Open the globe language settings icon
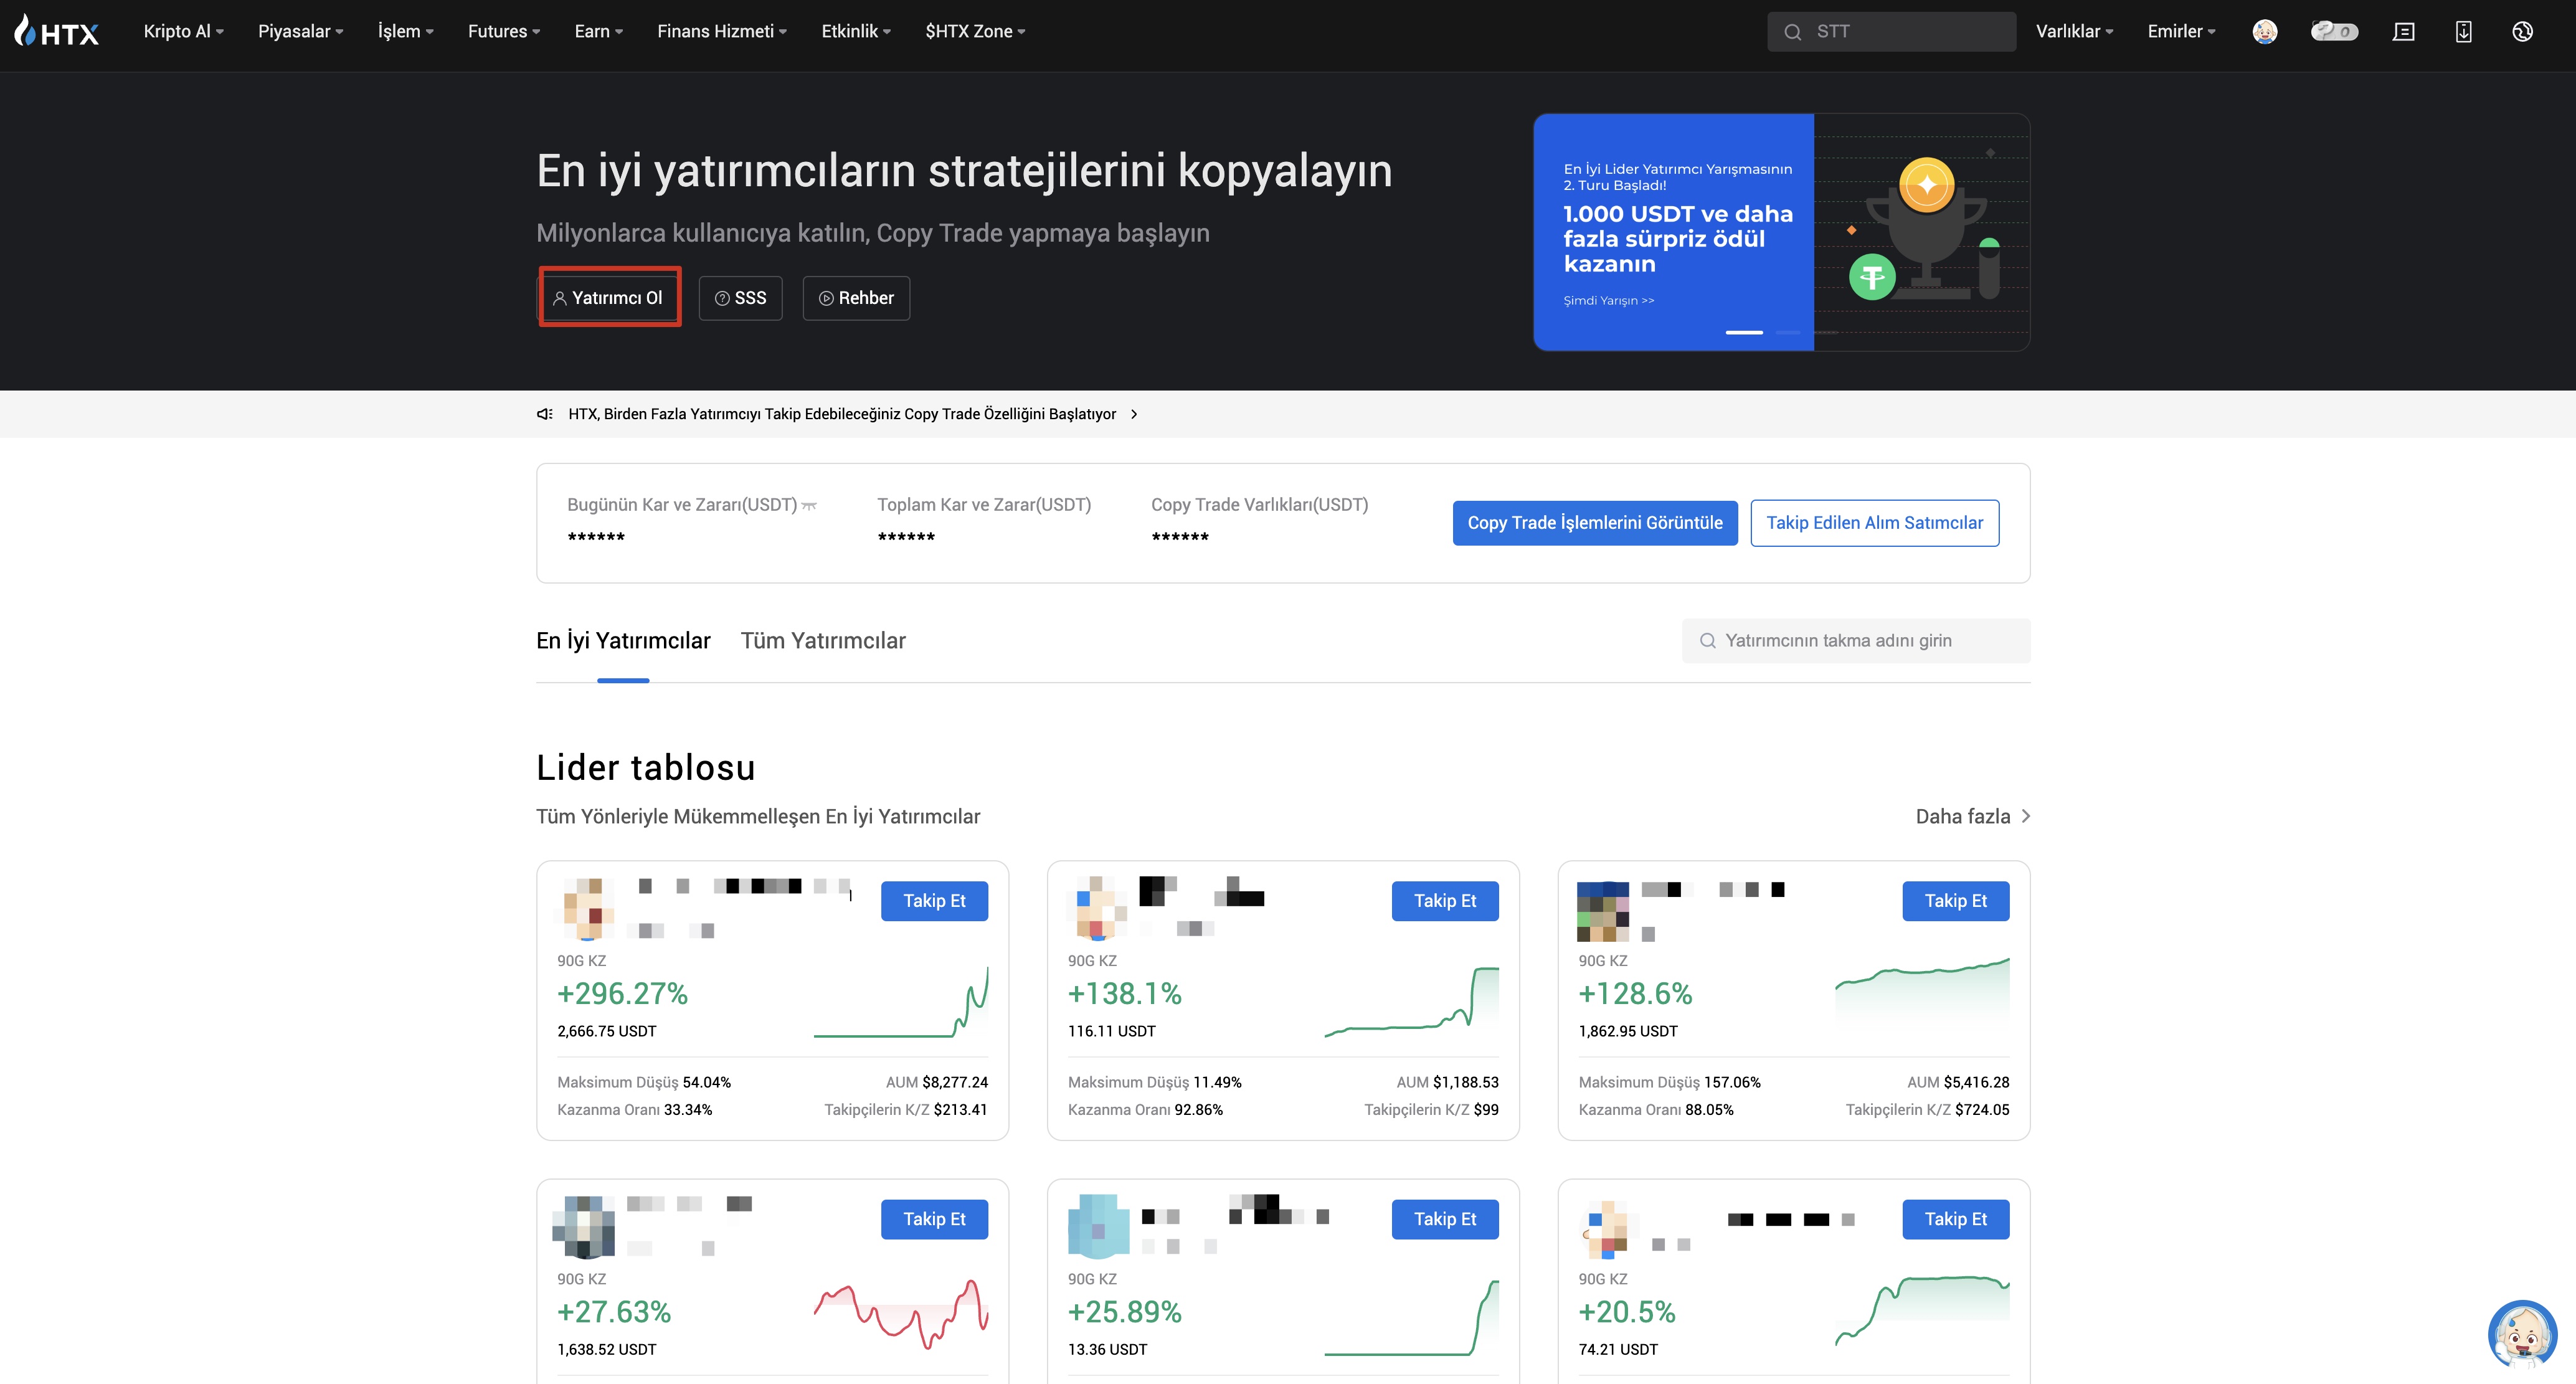2576x1384 pixels. (2522, 31)
